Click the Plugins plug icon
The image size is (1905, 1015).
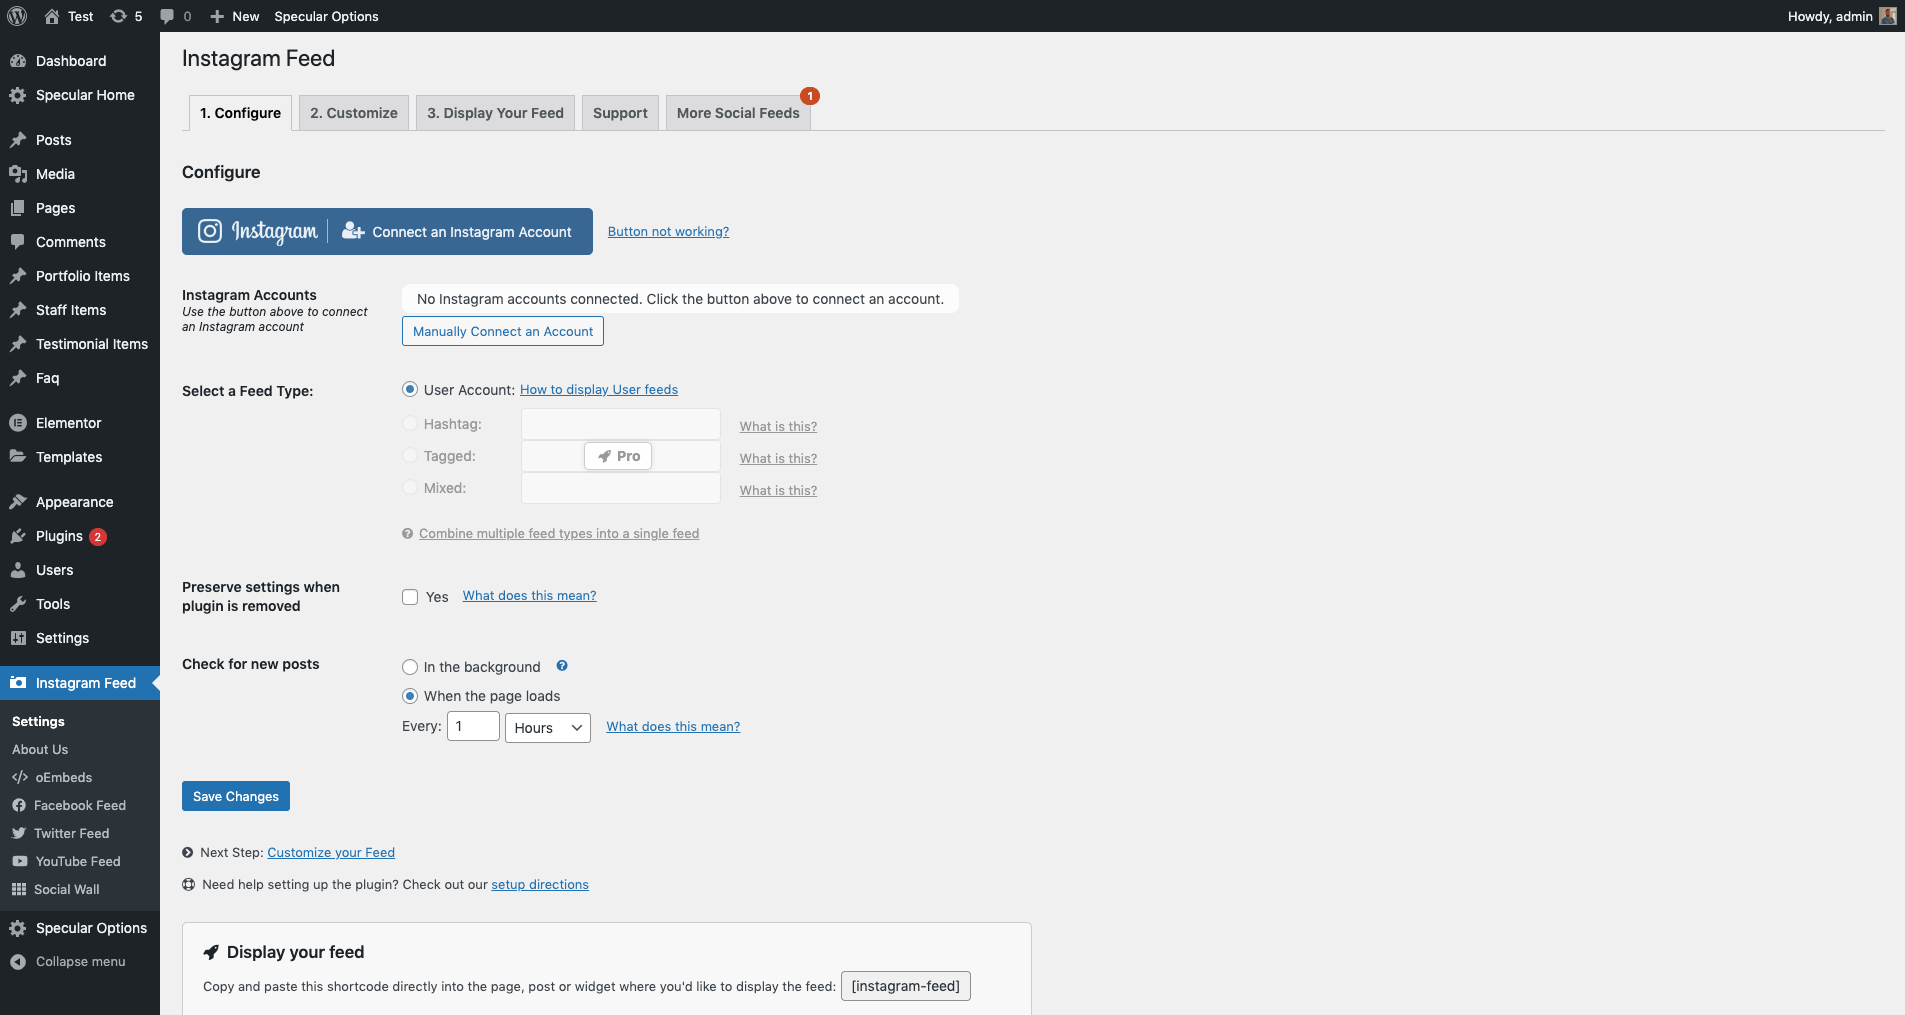point(18,536)
